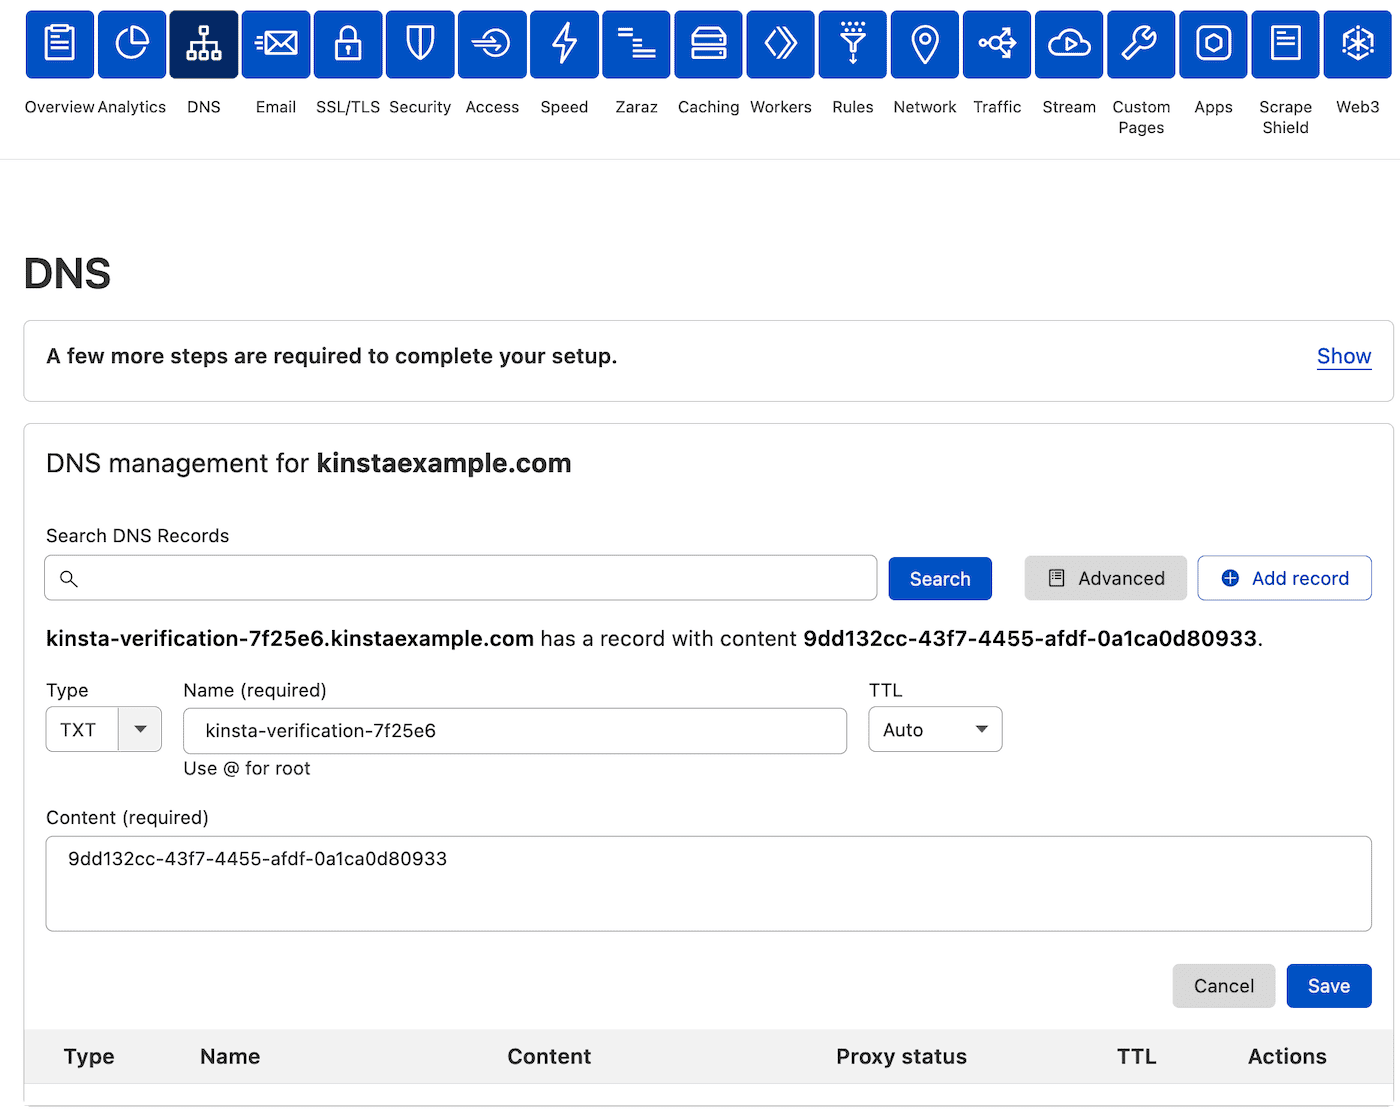Open the record Type dropdown showing TXT

[103, 729]
